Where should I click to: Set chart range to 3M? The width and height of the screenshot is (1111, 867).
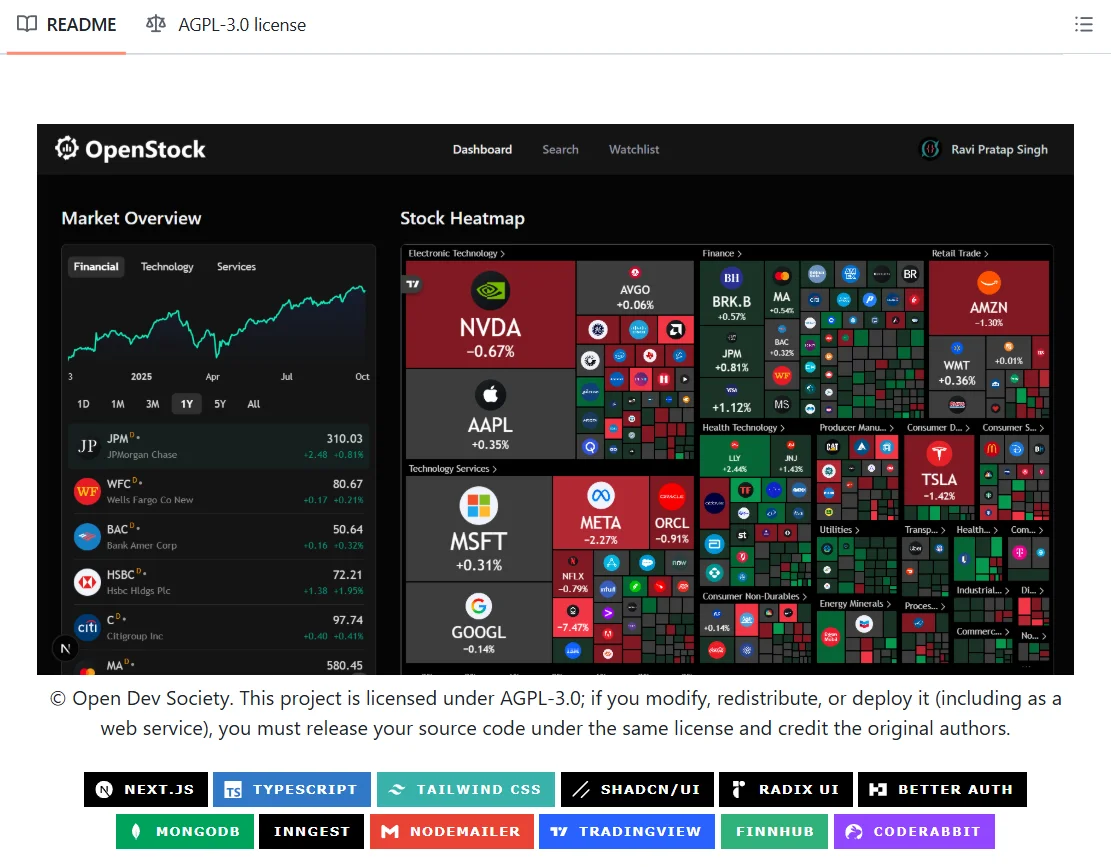point(152,404)
